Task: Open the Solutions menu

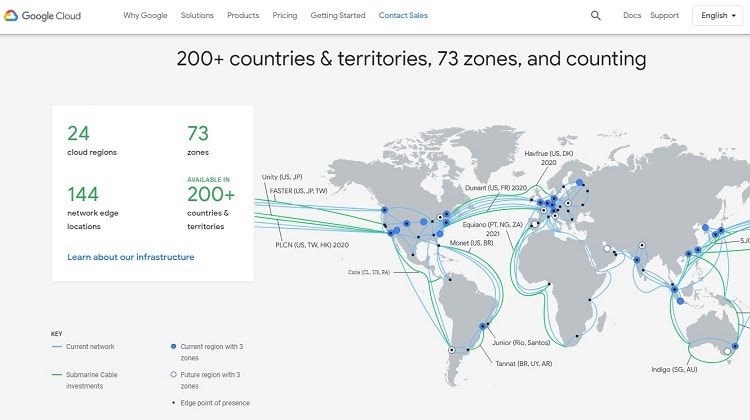Action: click(197, 15)
